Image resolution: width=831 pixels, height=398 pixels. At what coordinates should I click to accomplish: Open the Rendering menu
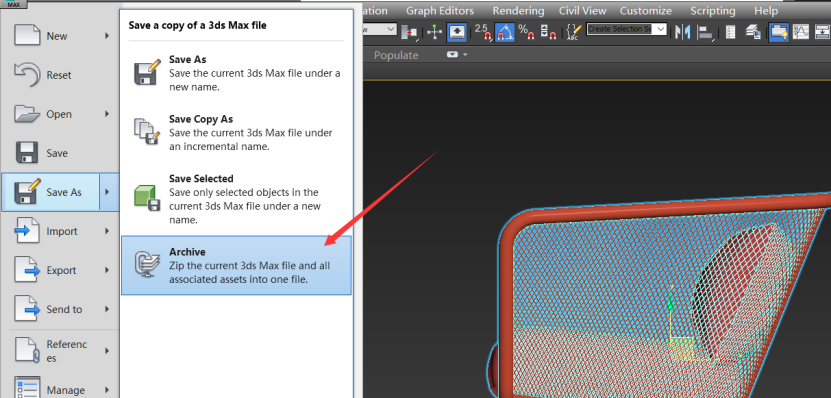pos(518,11)
